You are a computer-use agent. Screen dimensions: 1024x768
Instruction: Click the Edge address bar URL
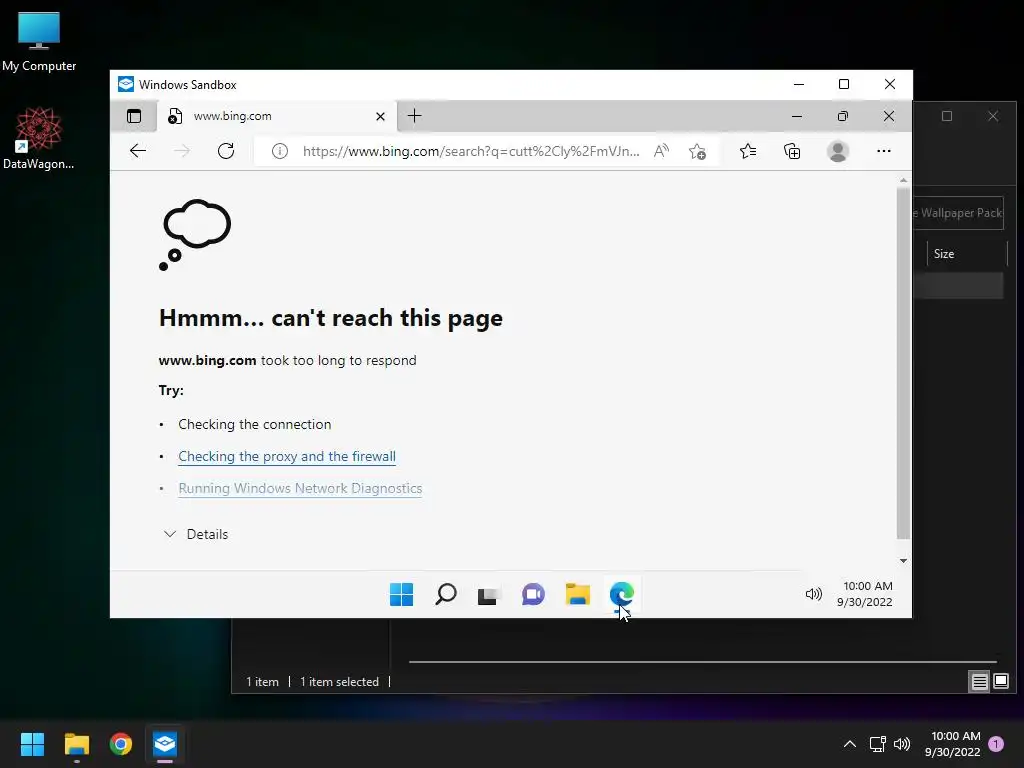coord(471,152)
